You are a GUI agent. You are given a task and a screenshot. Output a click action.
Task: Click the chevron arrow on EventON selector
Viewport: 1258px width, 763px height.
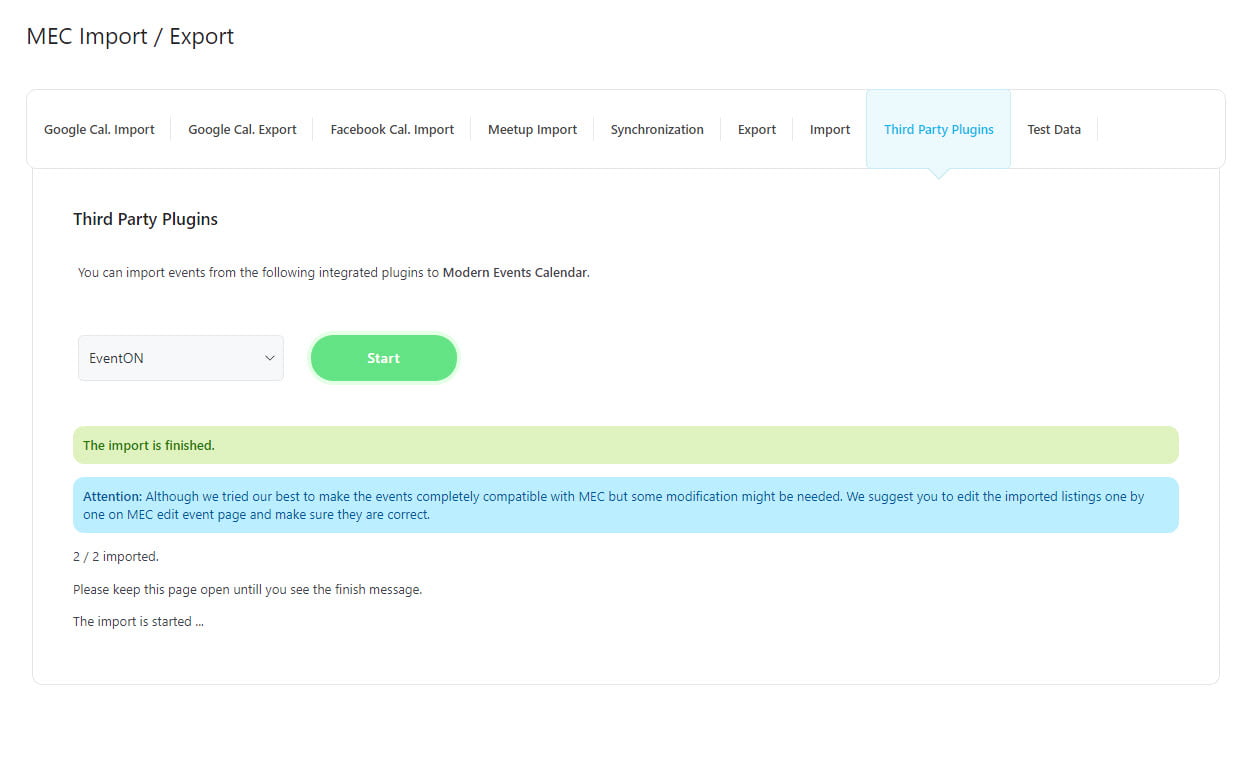[x=269, y=358]
